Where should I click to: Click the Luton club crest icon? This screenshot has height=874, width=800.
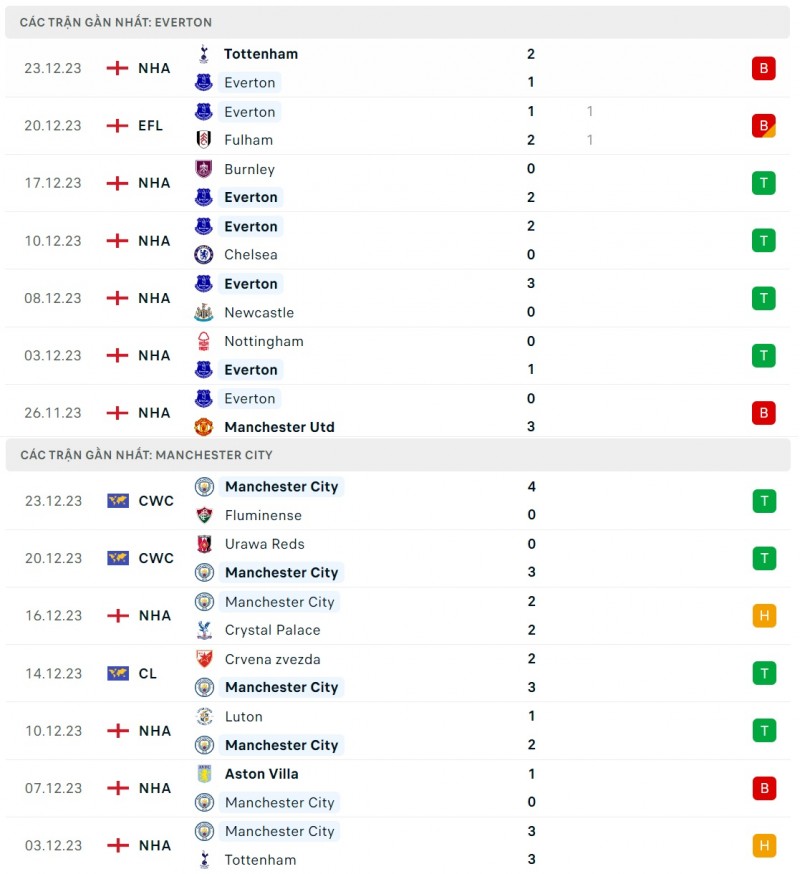tap(204, 717)
